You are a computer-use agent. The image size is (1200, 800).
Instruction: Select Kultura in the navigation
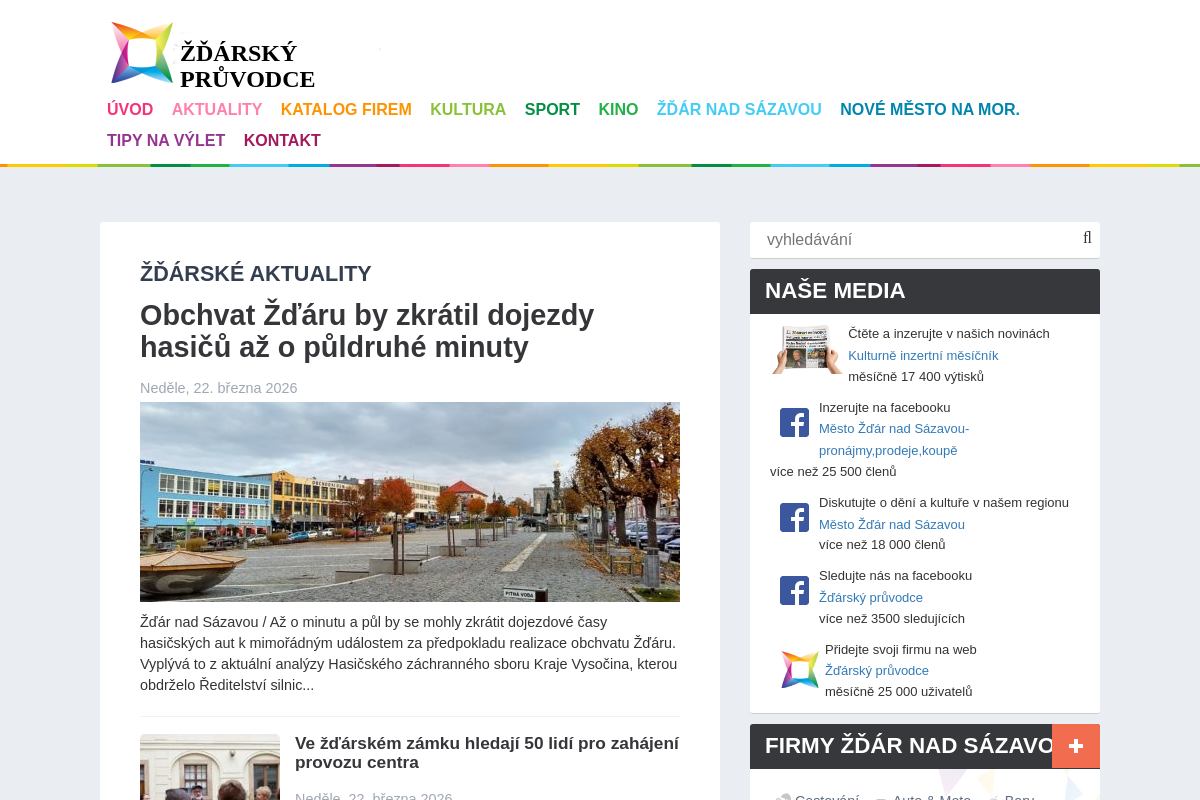coord(468,110)
